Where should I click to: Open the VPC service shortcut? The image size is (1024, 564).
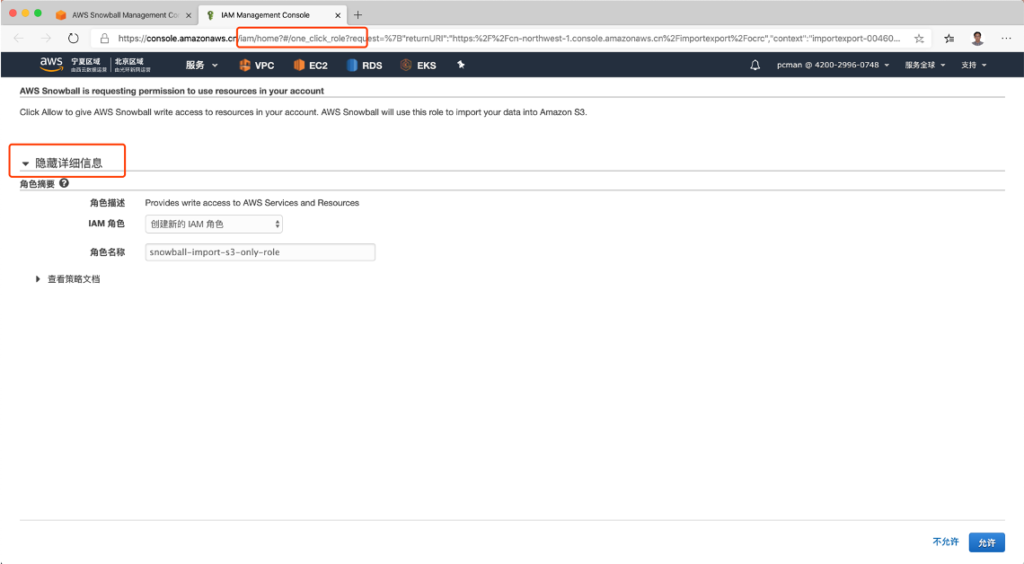point(256,65)
